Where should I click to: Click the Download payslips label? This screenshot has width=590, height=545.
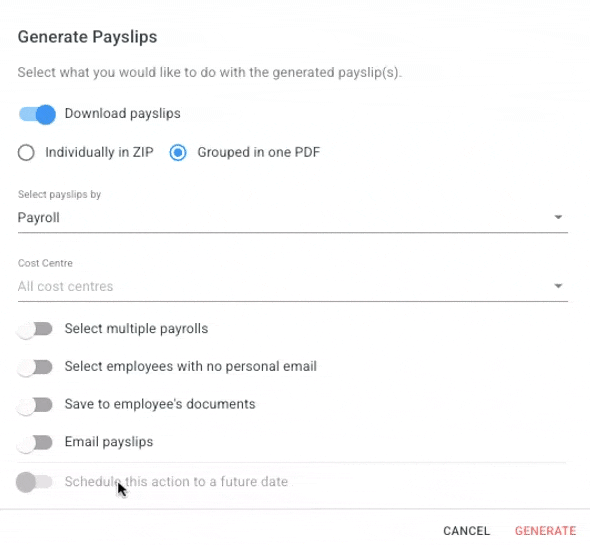[123, 113]
